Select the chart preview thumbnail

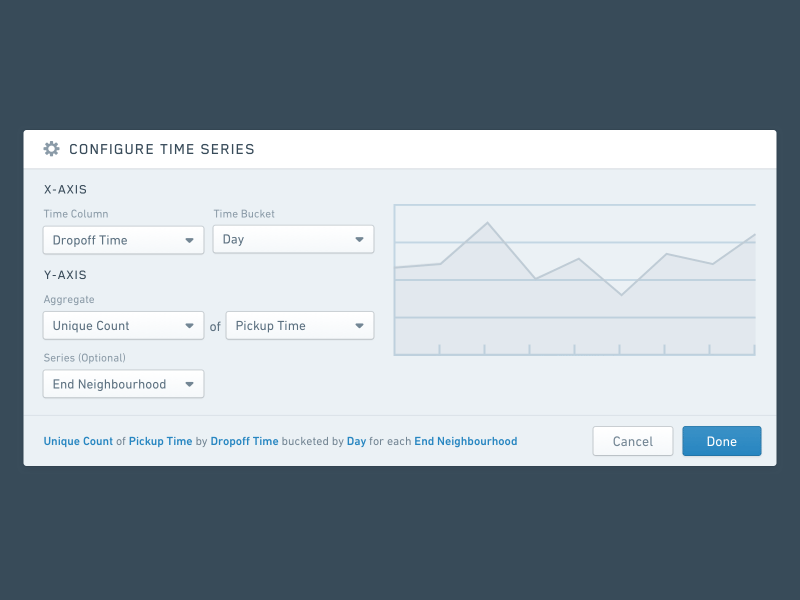575,280
